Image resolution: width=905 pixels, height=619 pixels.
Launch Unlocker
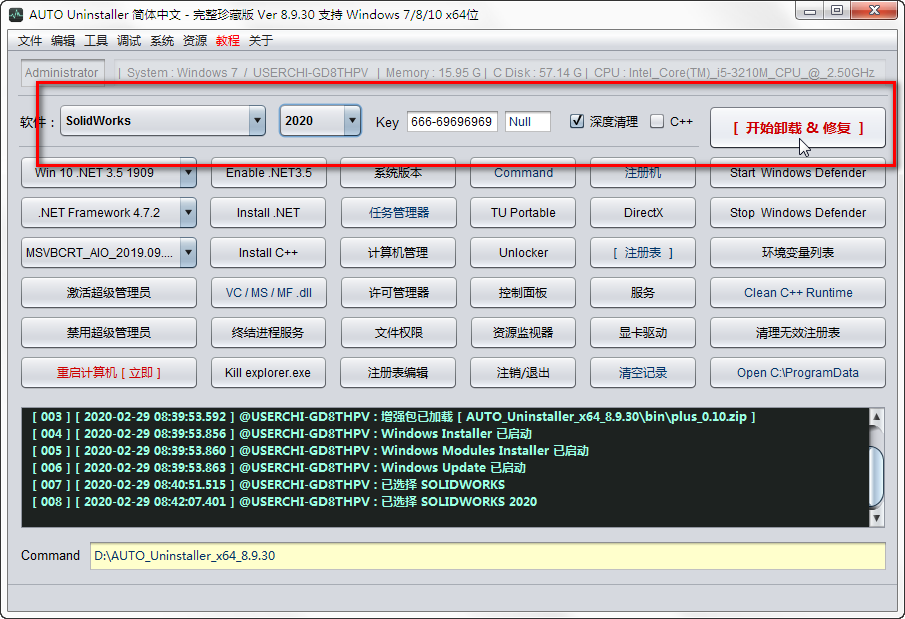click(523, 252)
